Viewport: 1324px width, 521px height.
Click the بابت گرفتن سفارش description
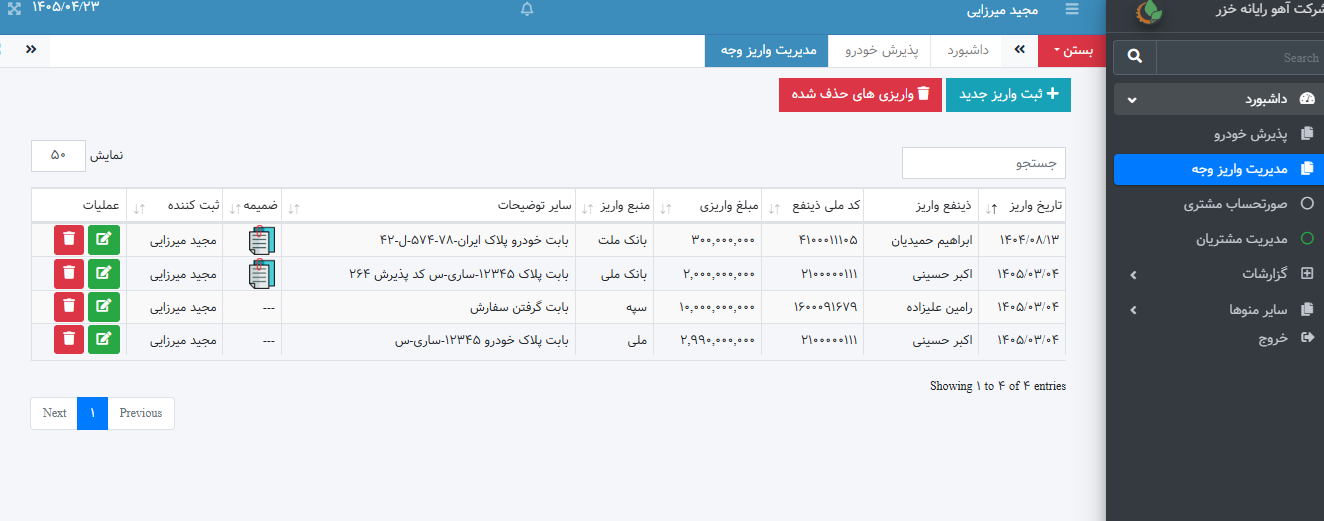[x=518, y=307]
